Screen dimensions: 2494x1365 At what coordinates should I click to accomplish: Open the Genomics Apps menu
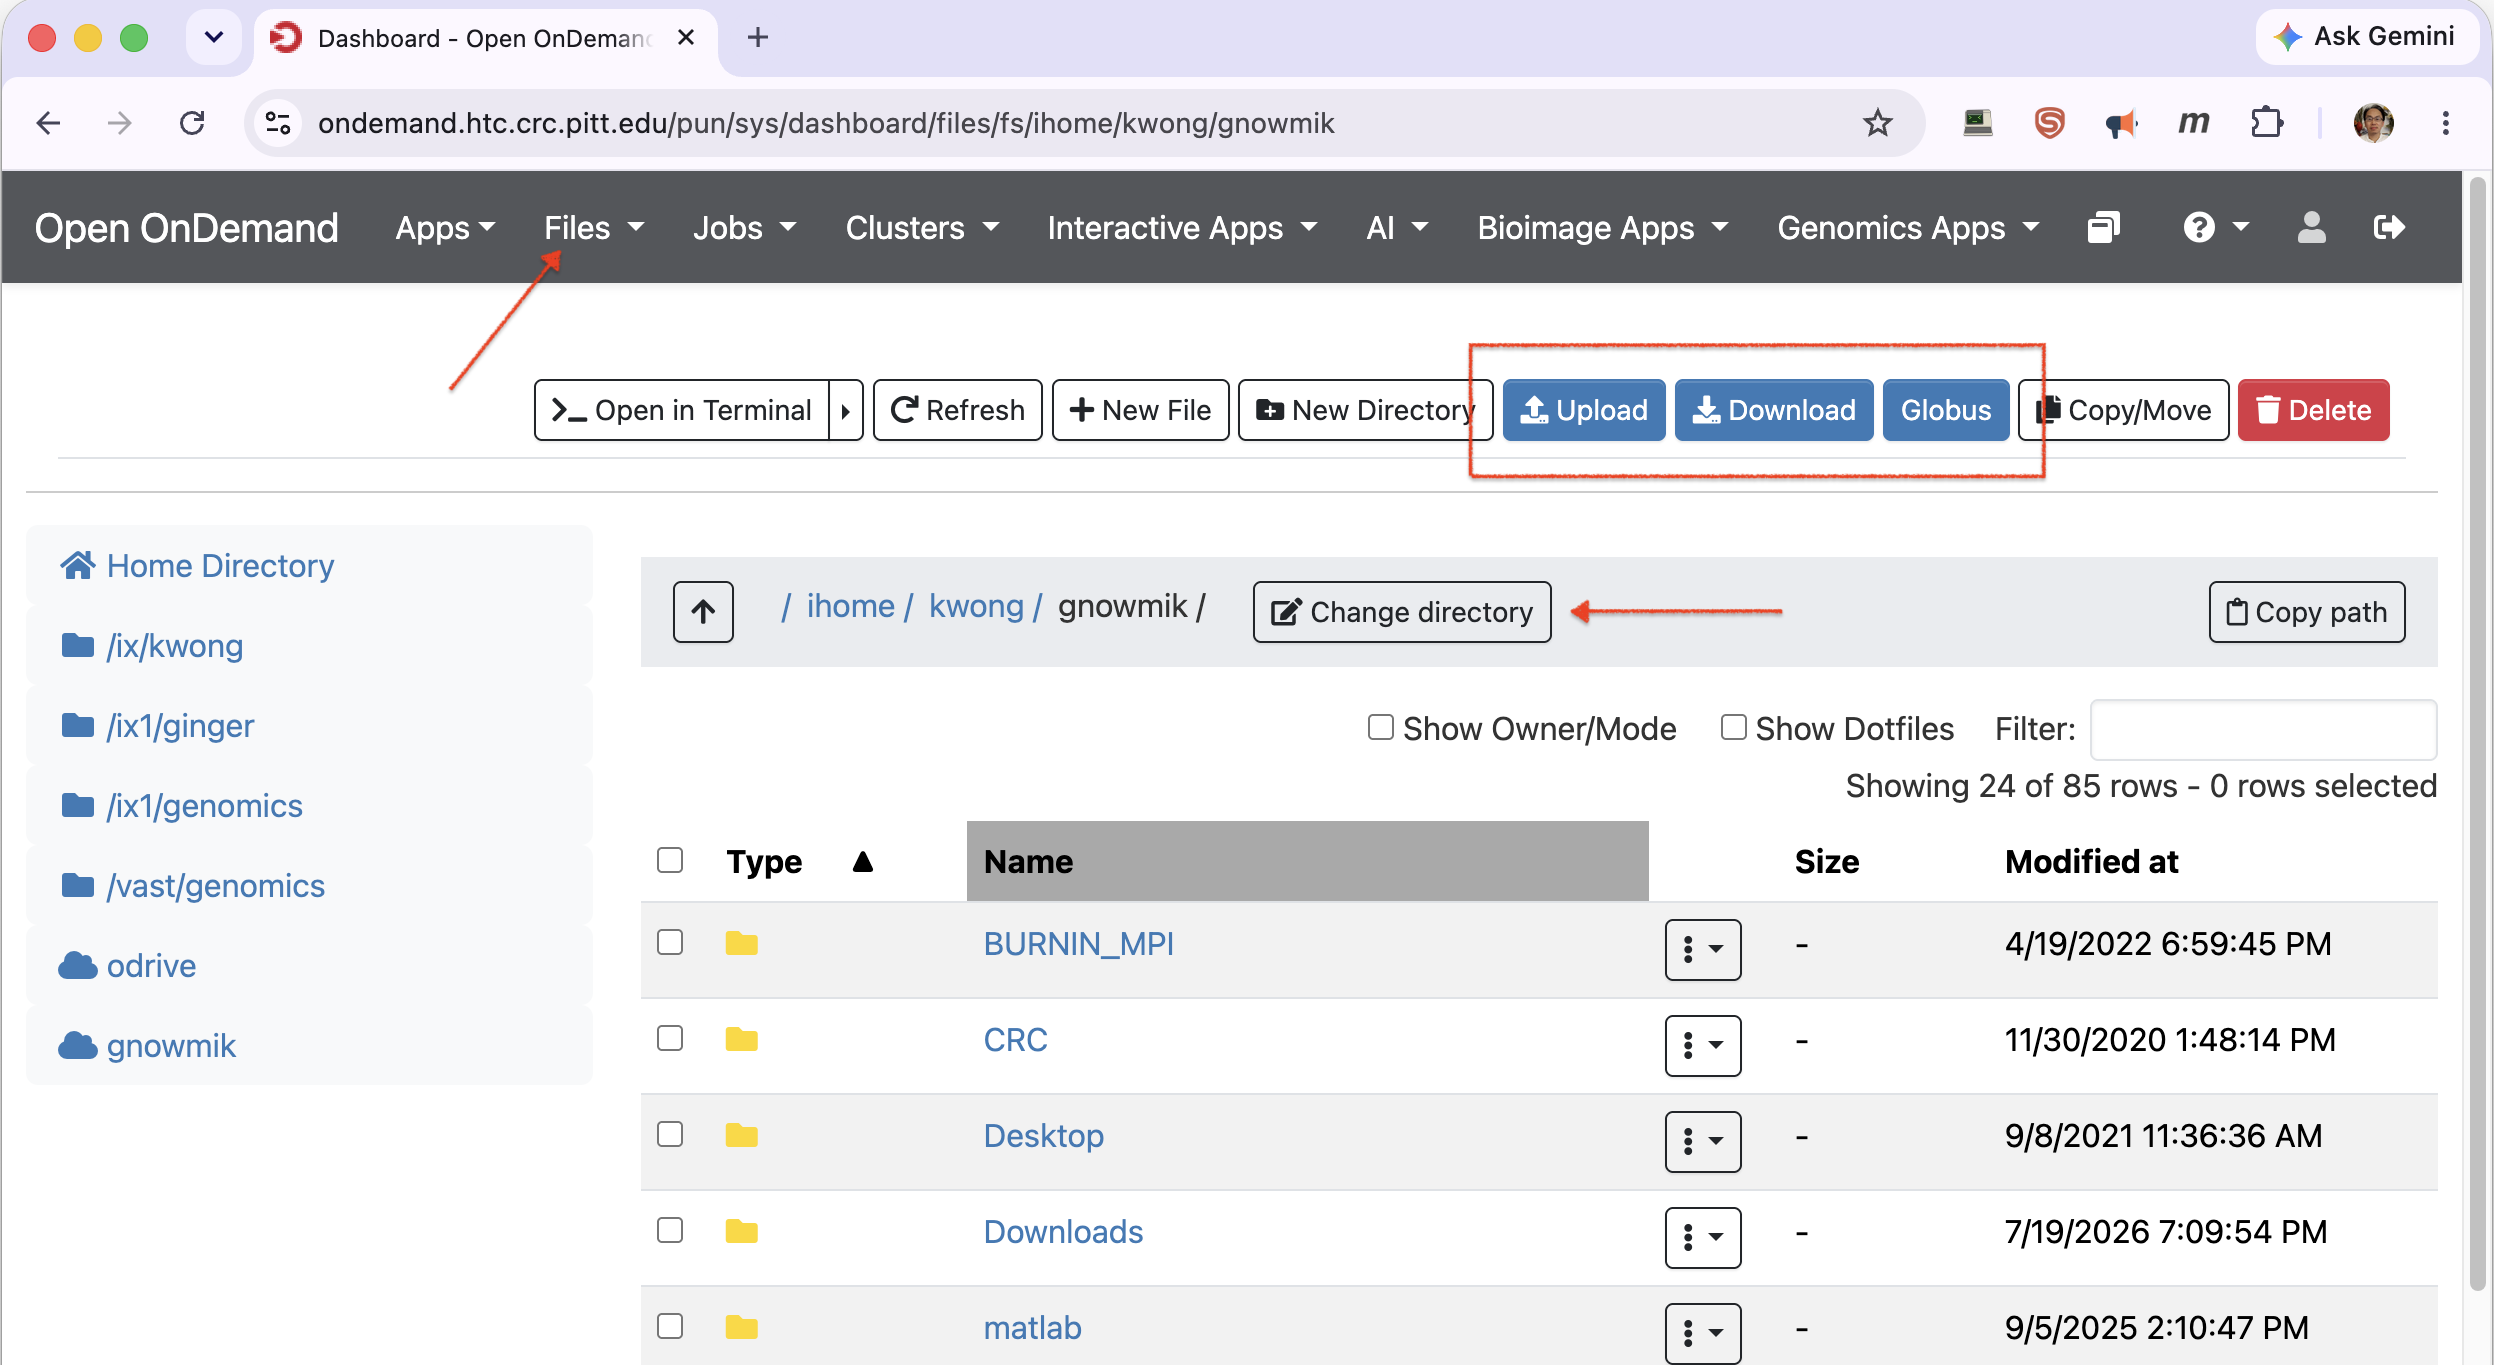(1908, 228)
